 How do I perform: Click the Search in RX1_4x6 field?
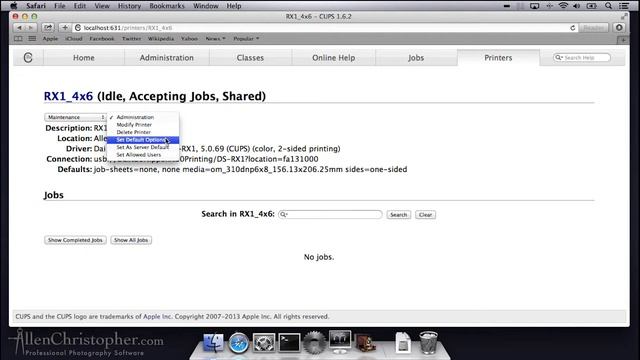click(330, 214)
